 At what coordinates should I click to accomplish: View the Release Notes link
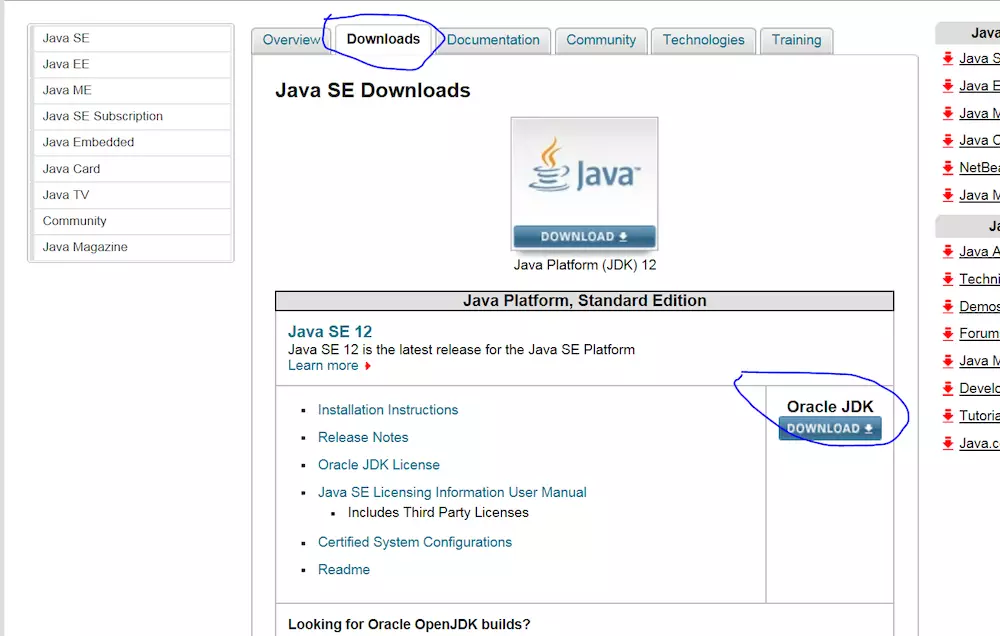coord(363,437)
